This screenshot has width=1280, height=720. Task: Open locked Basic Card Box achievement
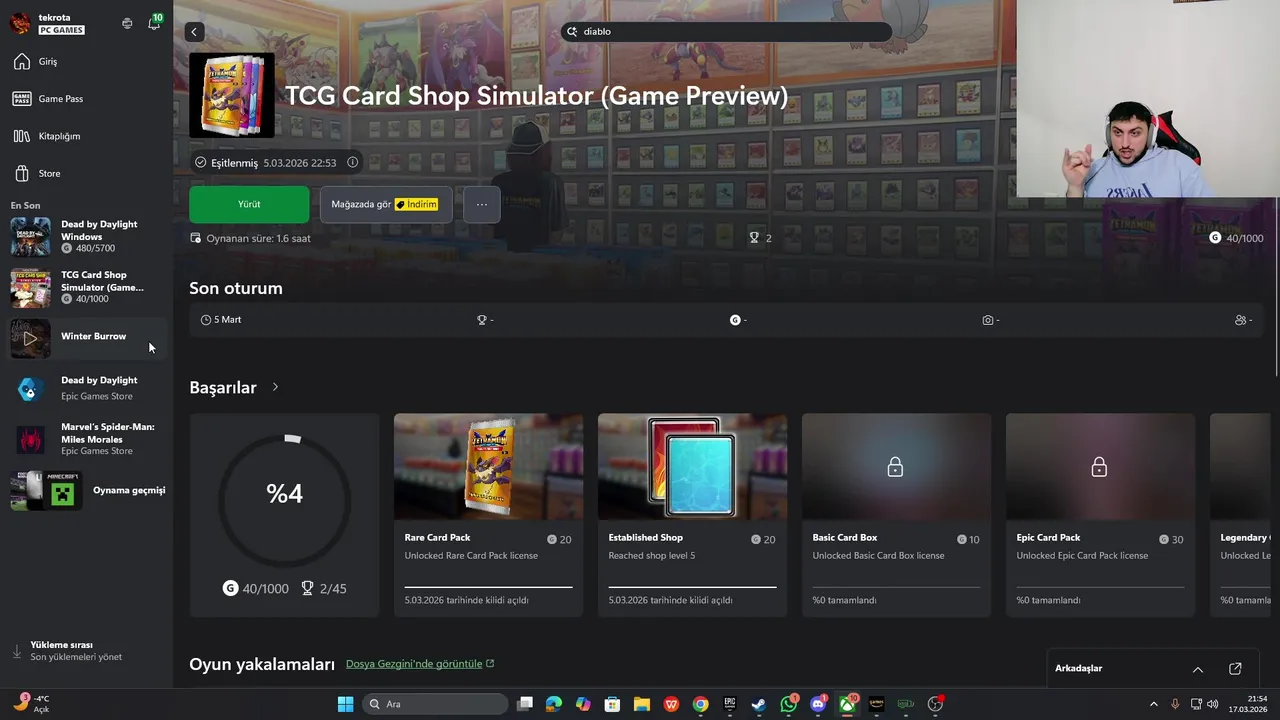pos(897,515)
